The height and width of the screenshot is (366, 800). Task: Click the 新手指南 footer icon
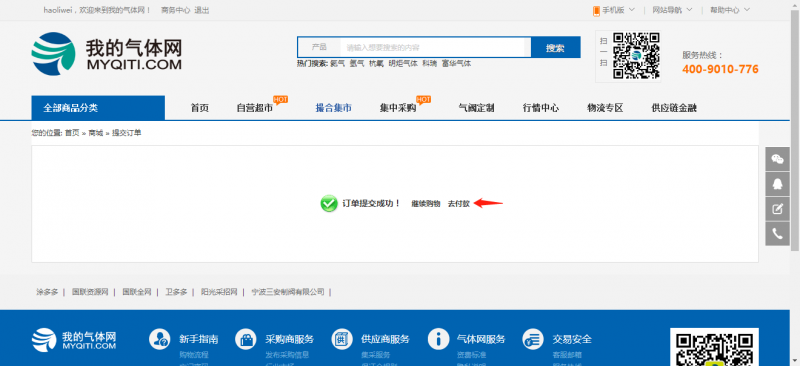point(160,338)
